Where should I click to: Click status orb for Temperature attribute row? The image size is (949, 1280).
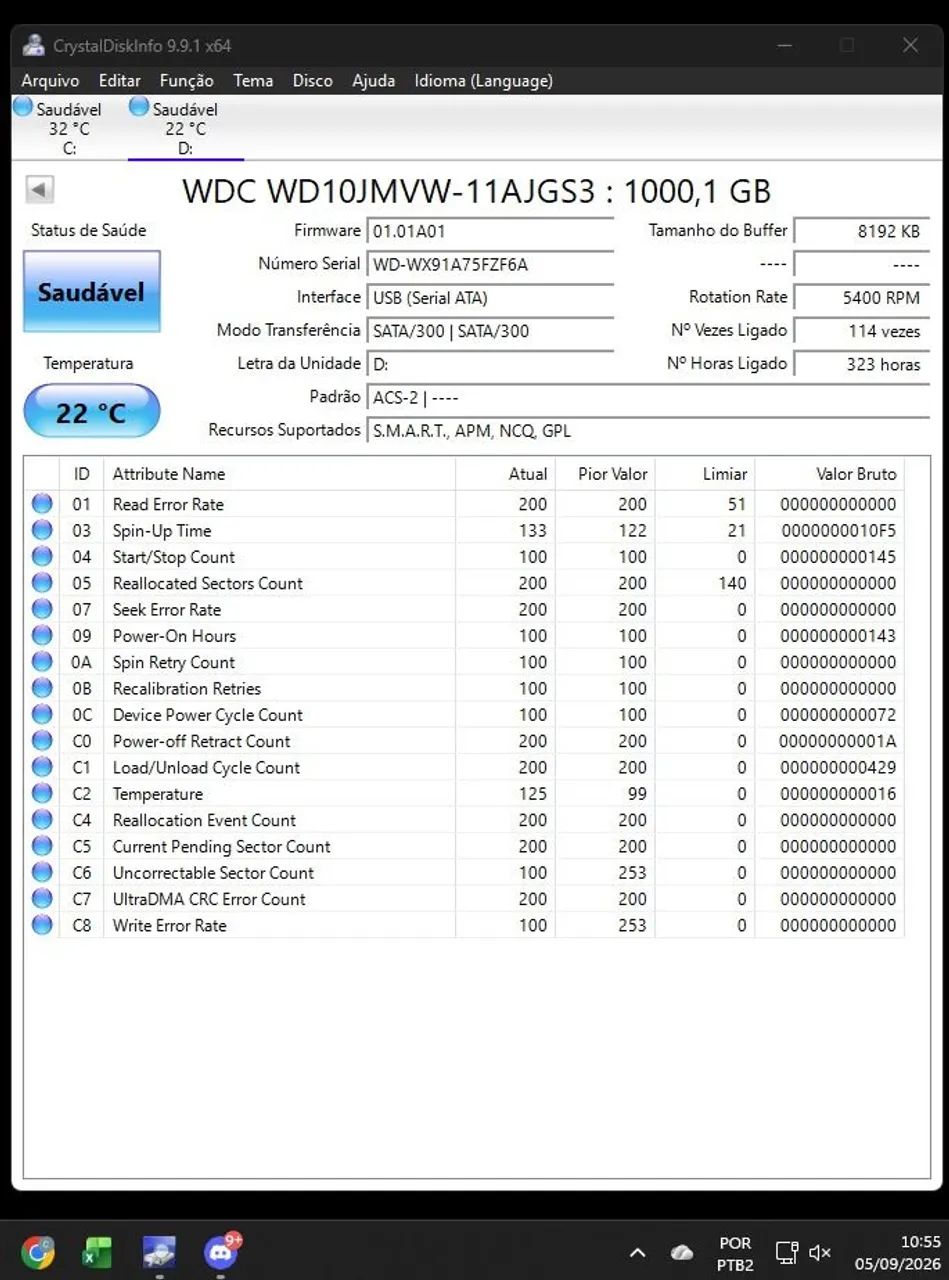[42, 794]
